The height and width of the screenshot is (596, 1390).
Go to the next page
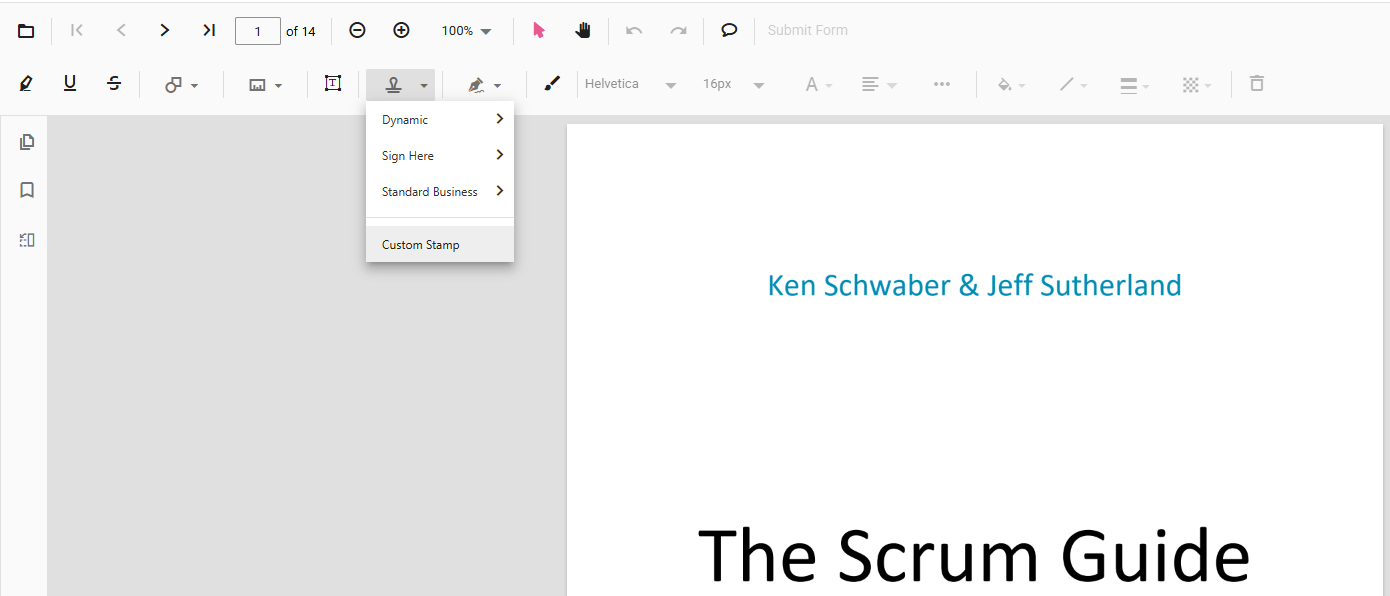point(165,30)
